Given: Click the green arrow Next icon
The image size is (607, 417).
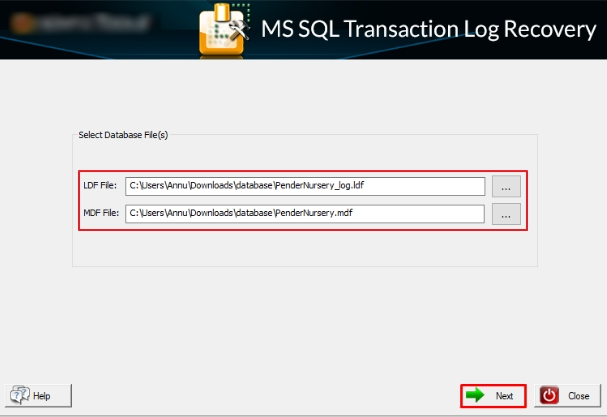Looking at the screenshot, I should pyautogui.click(x=475, y=395).
